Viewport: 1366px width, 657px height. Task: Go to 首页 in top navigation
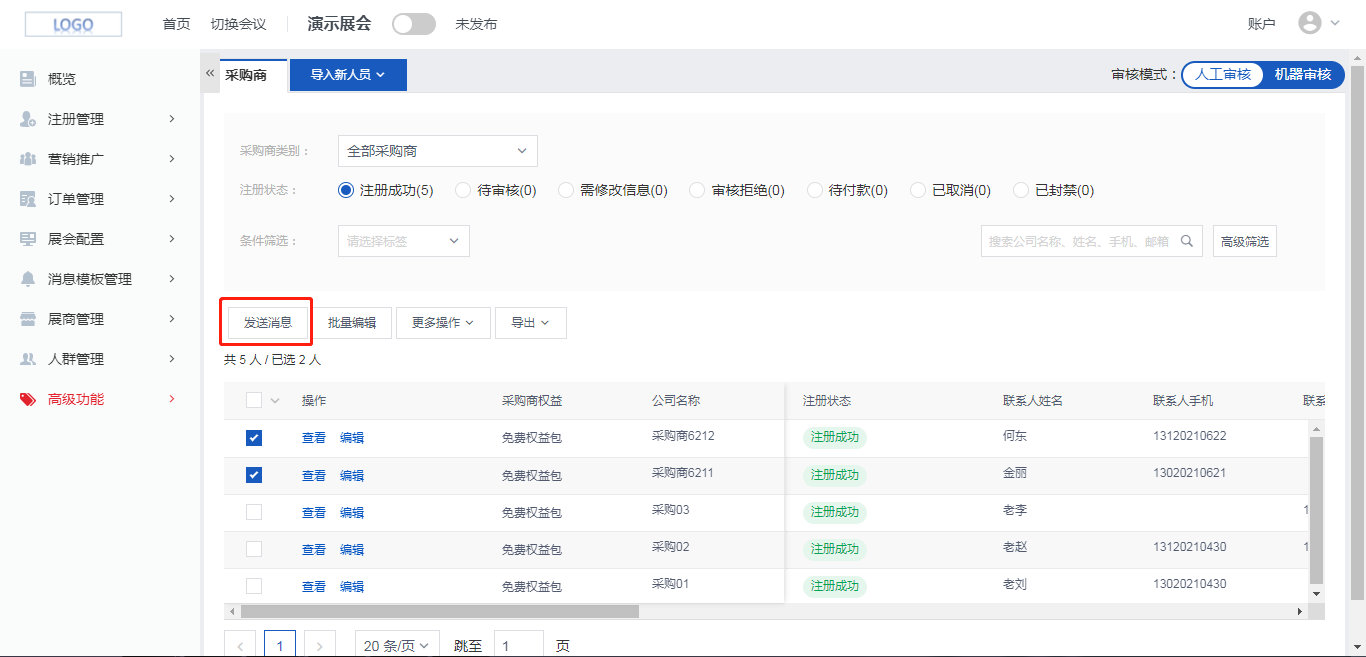(x=176, y=24)
